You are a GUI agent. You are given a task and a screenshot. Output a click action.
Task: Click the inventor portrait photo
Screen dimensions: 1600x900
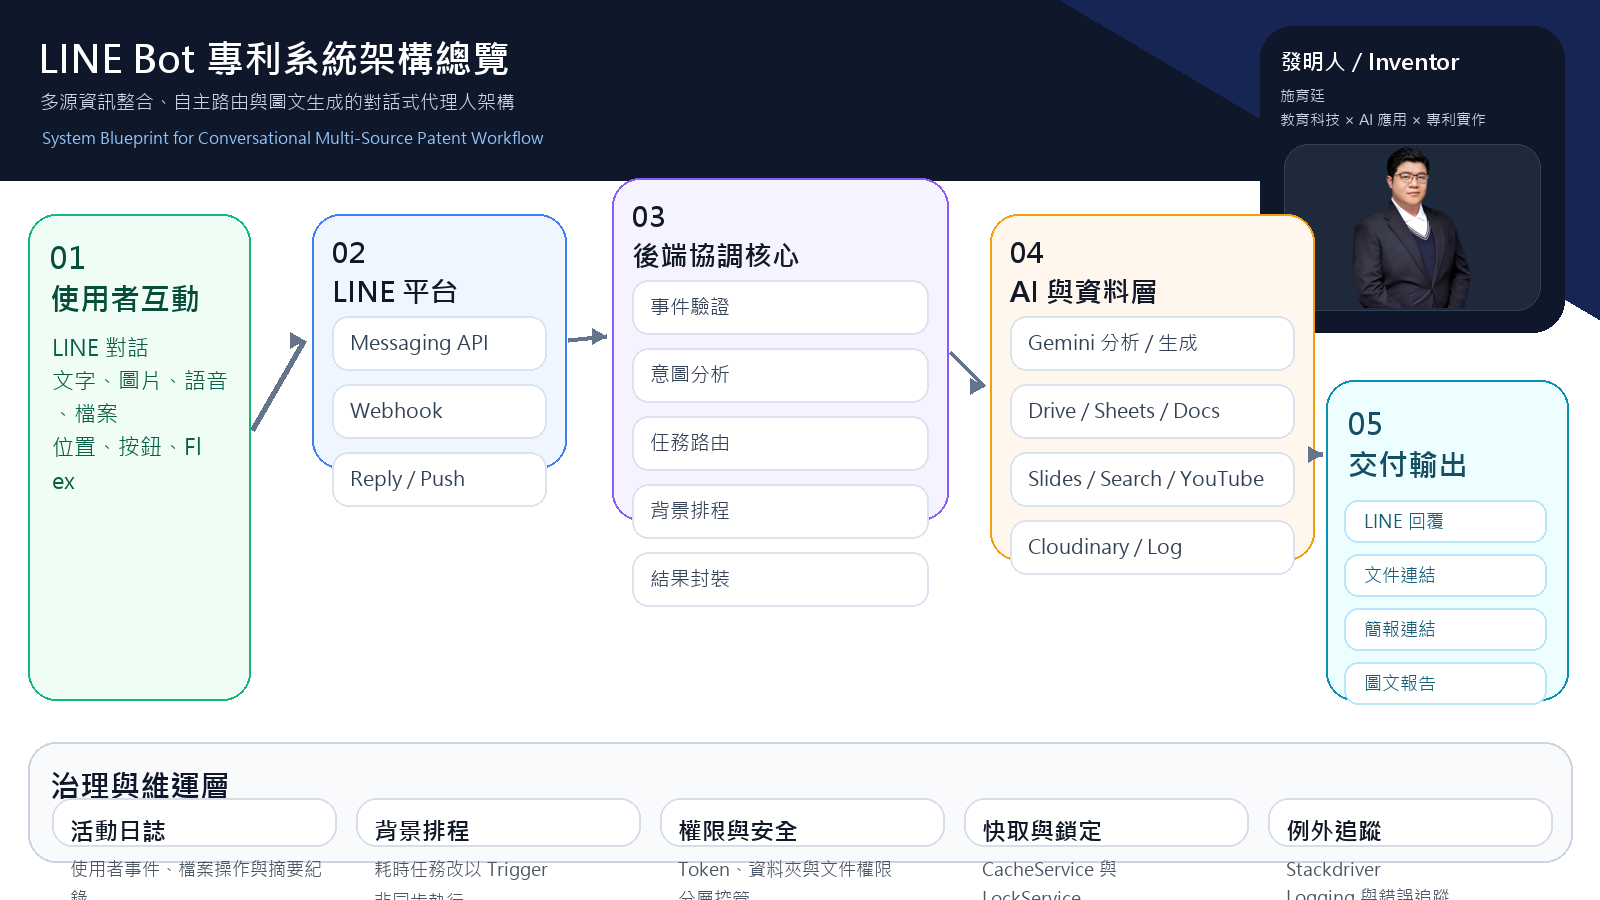[x=1412, y=227]
